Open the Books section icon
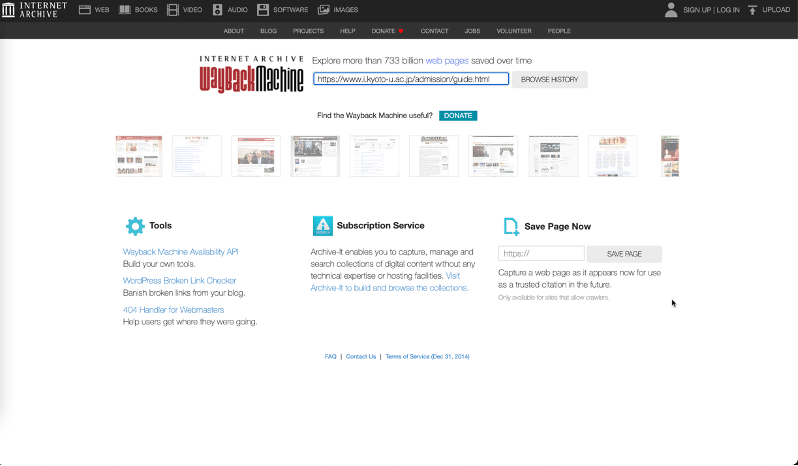 coord(125,10)
